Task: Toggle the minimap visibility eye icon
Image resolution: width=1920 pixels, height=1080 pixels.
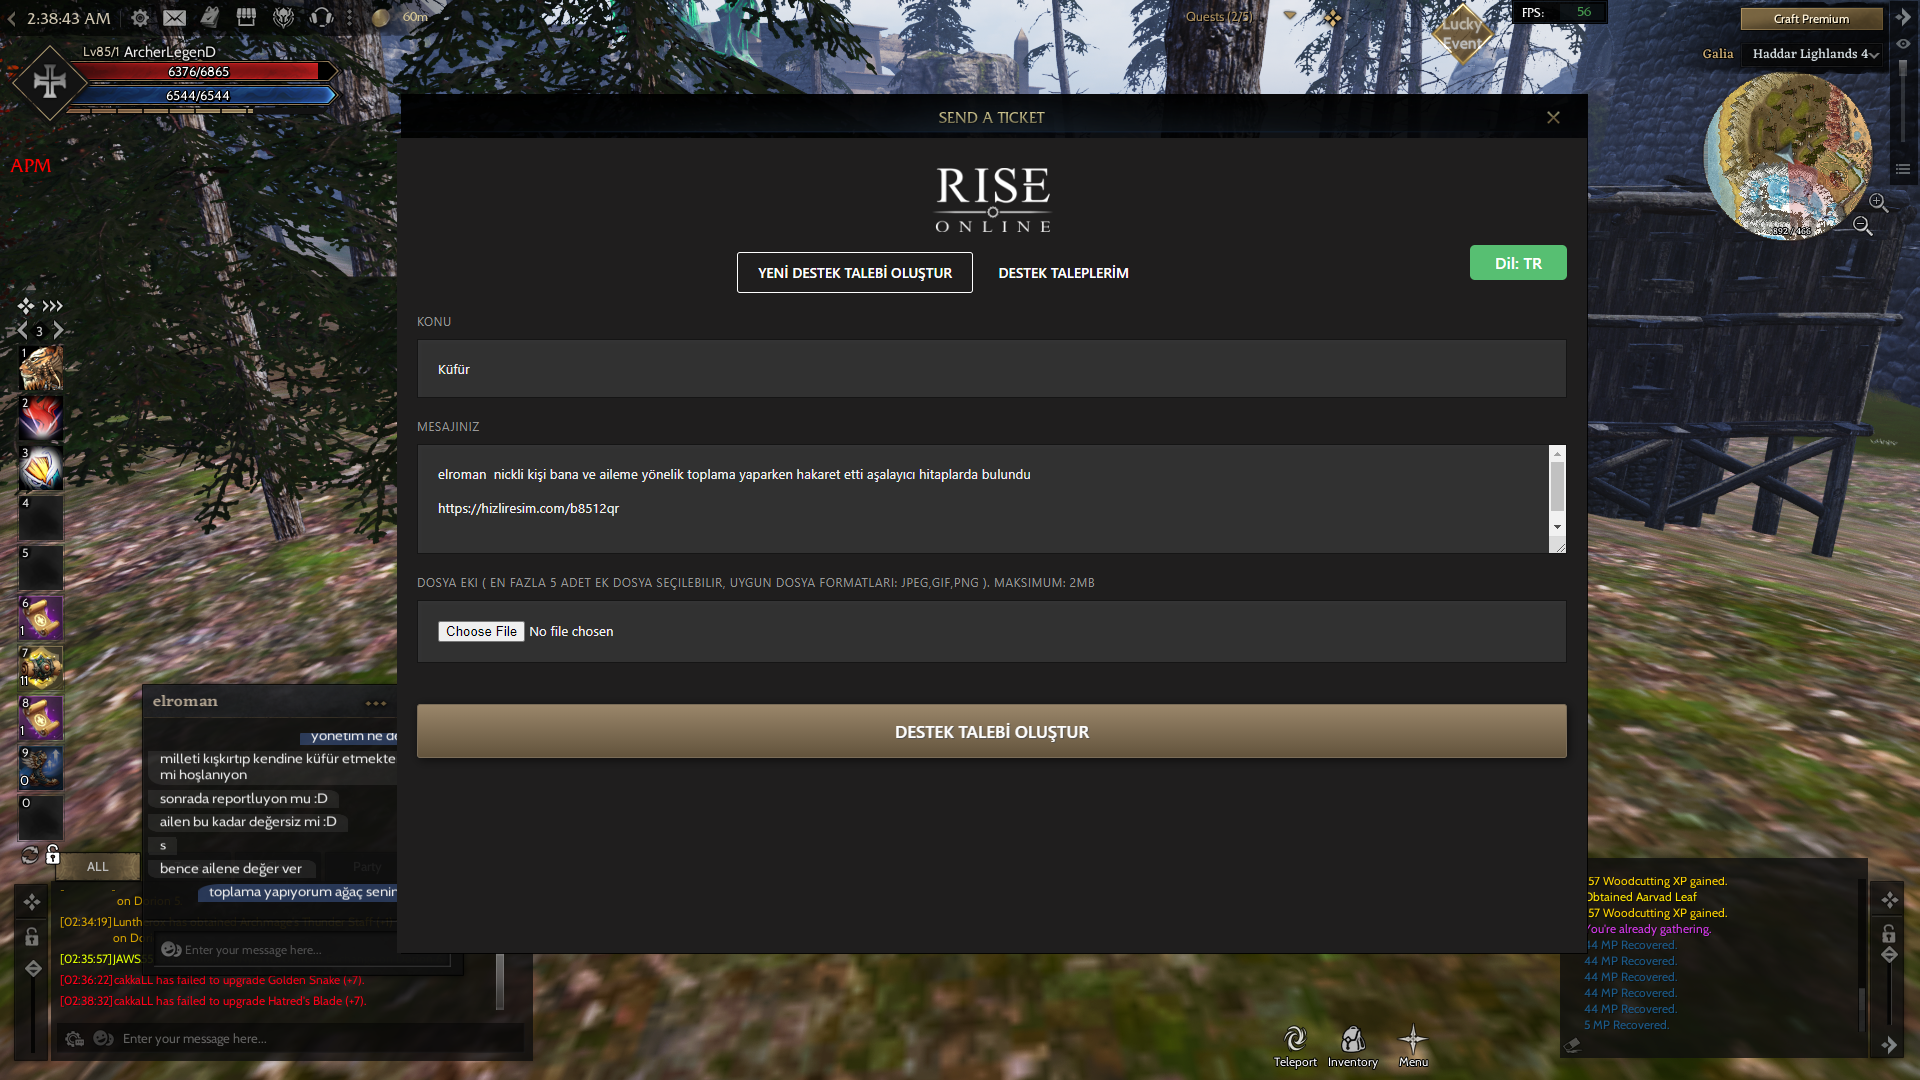Action: click(x=1903, y=44)
